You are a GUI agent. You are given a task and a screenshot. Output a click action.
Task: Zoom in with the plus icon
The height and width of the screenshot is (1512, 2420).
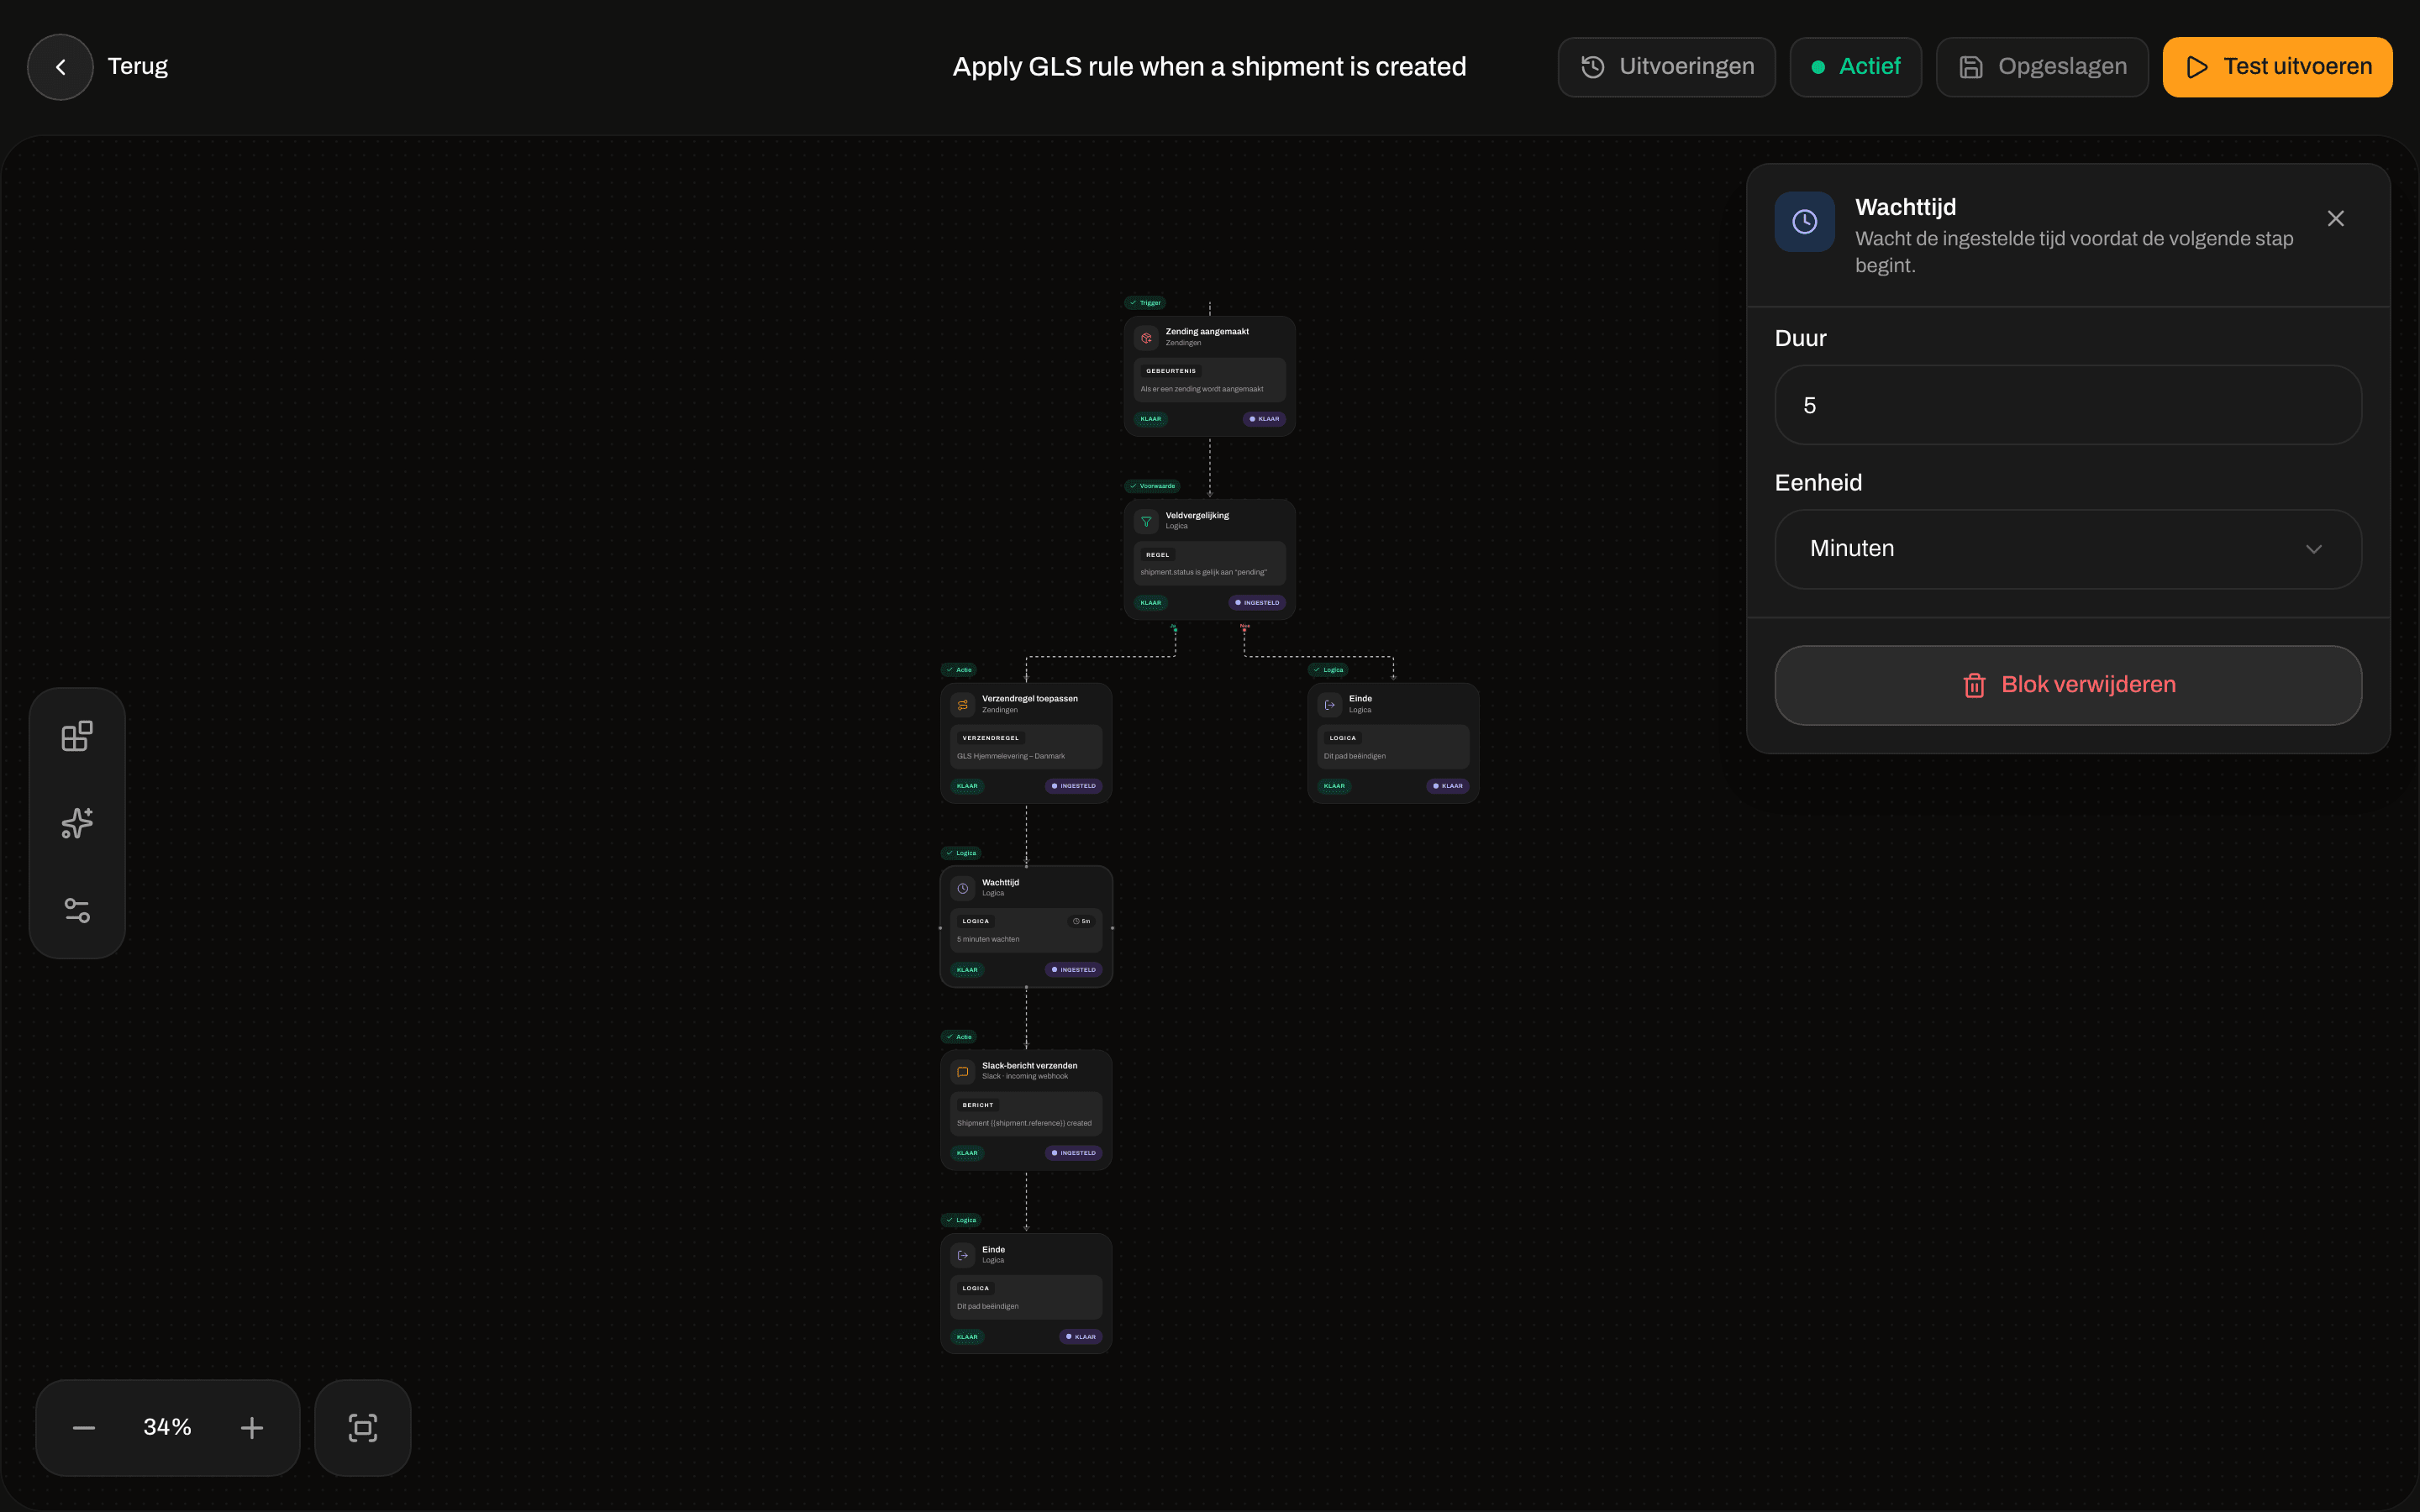[252, 1428]
